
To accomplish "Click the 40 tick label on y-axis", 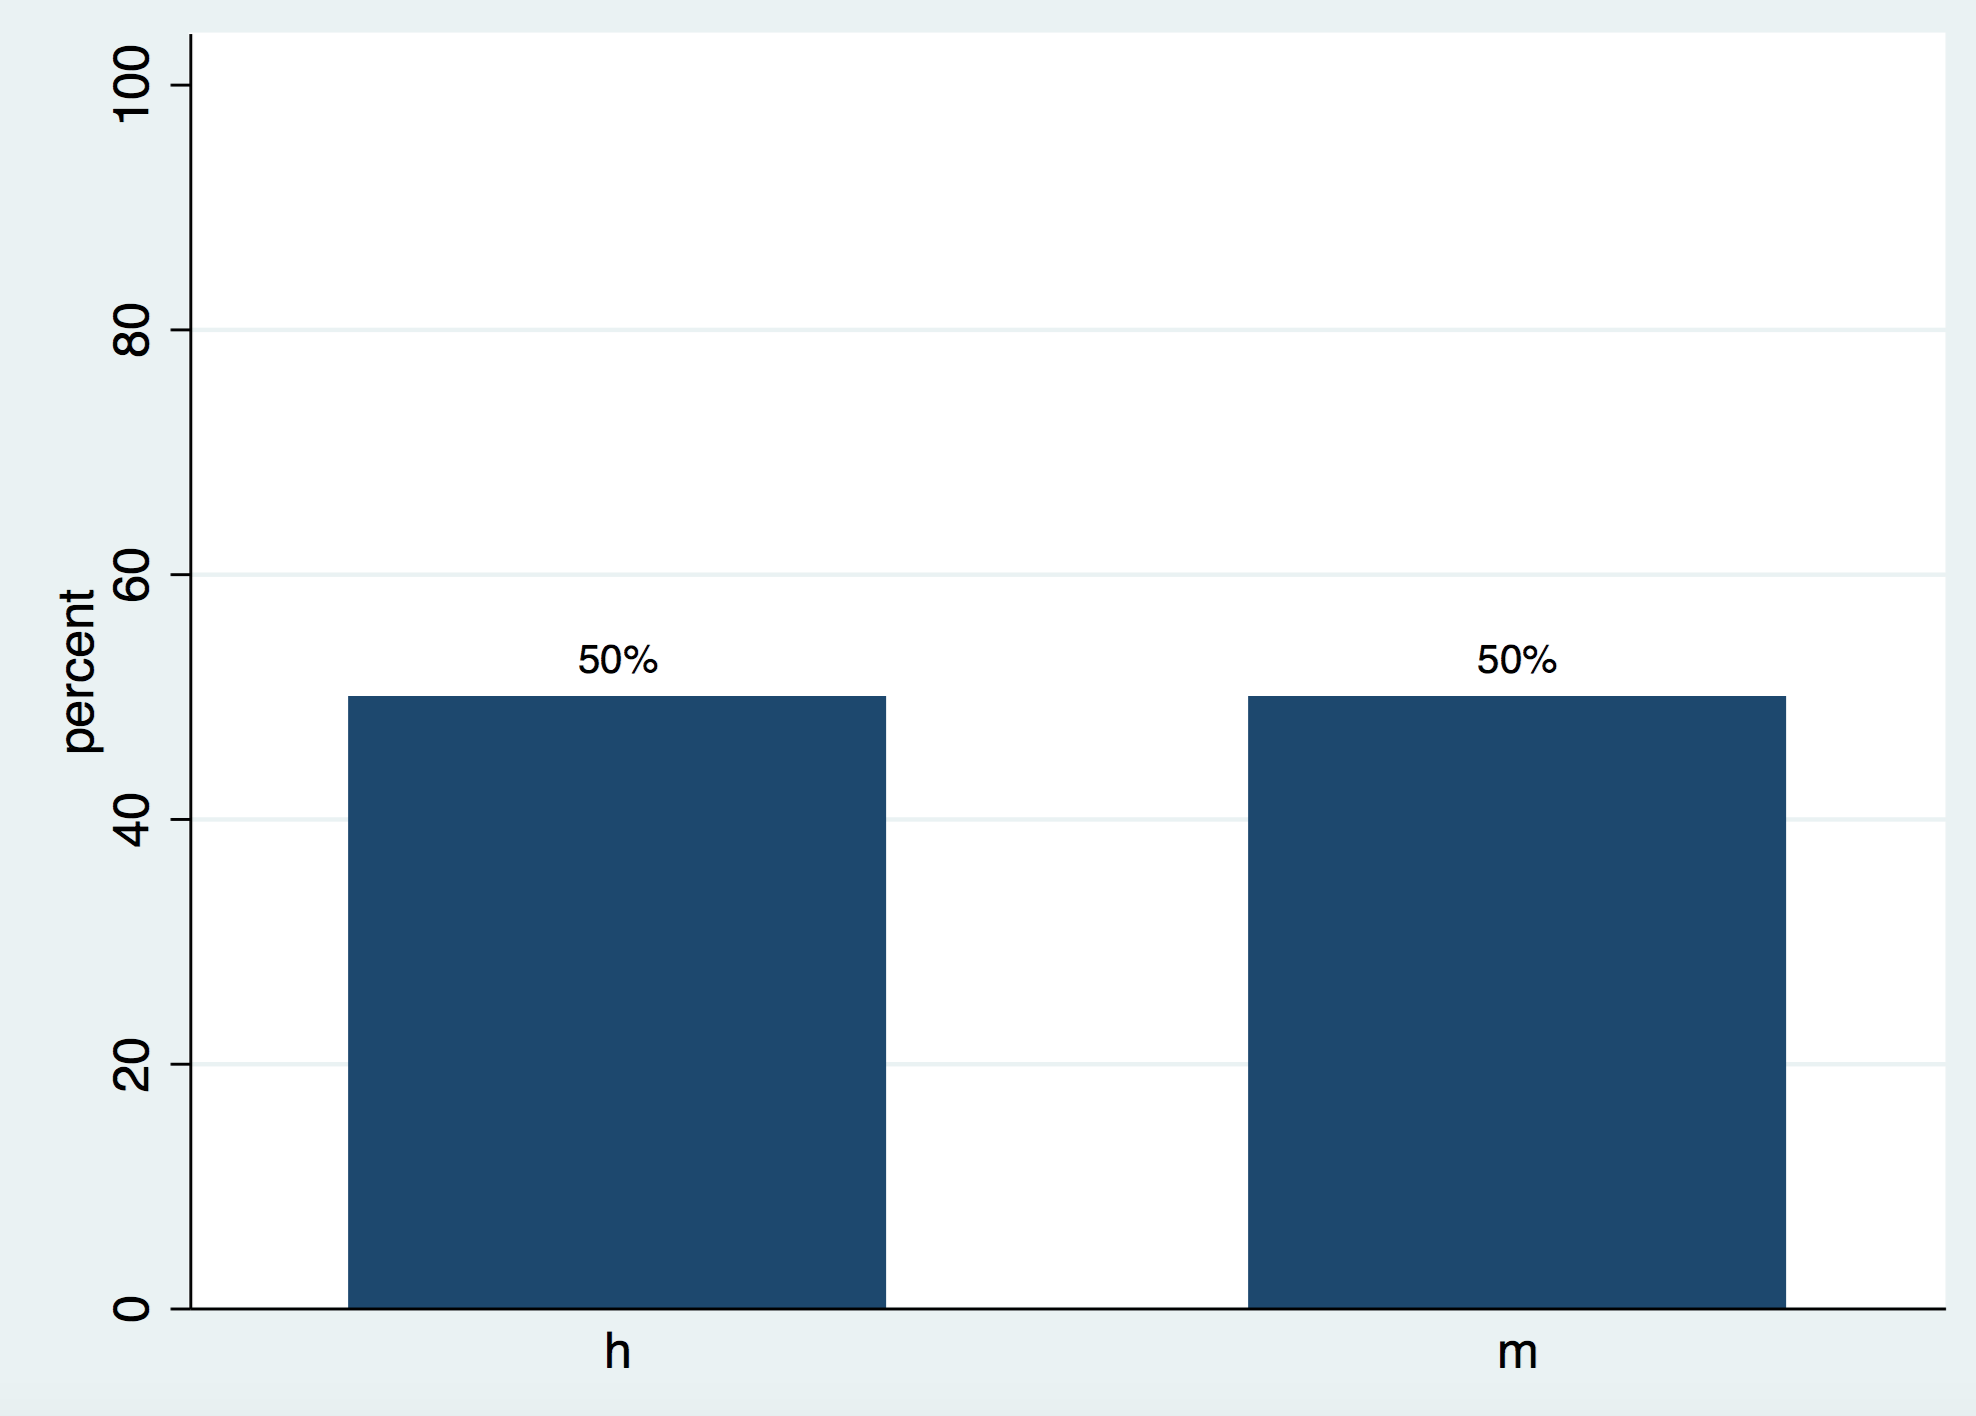I will (132, 819).
